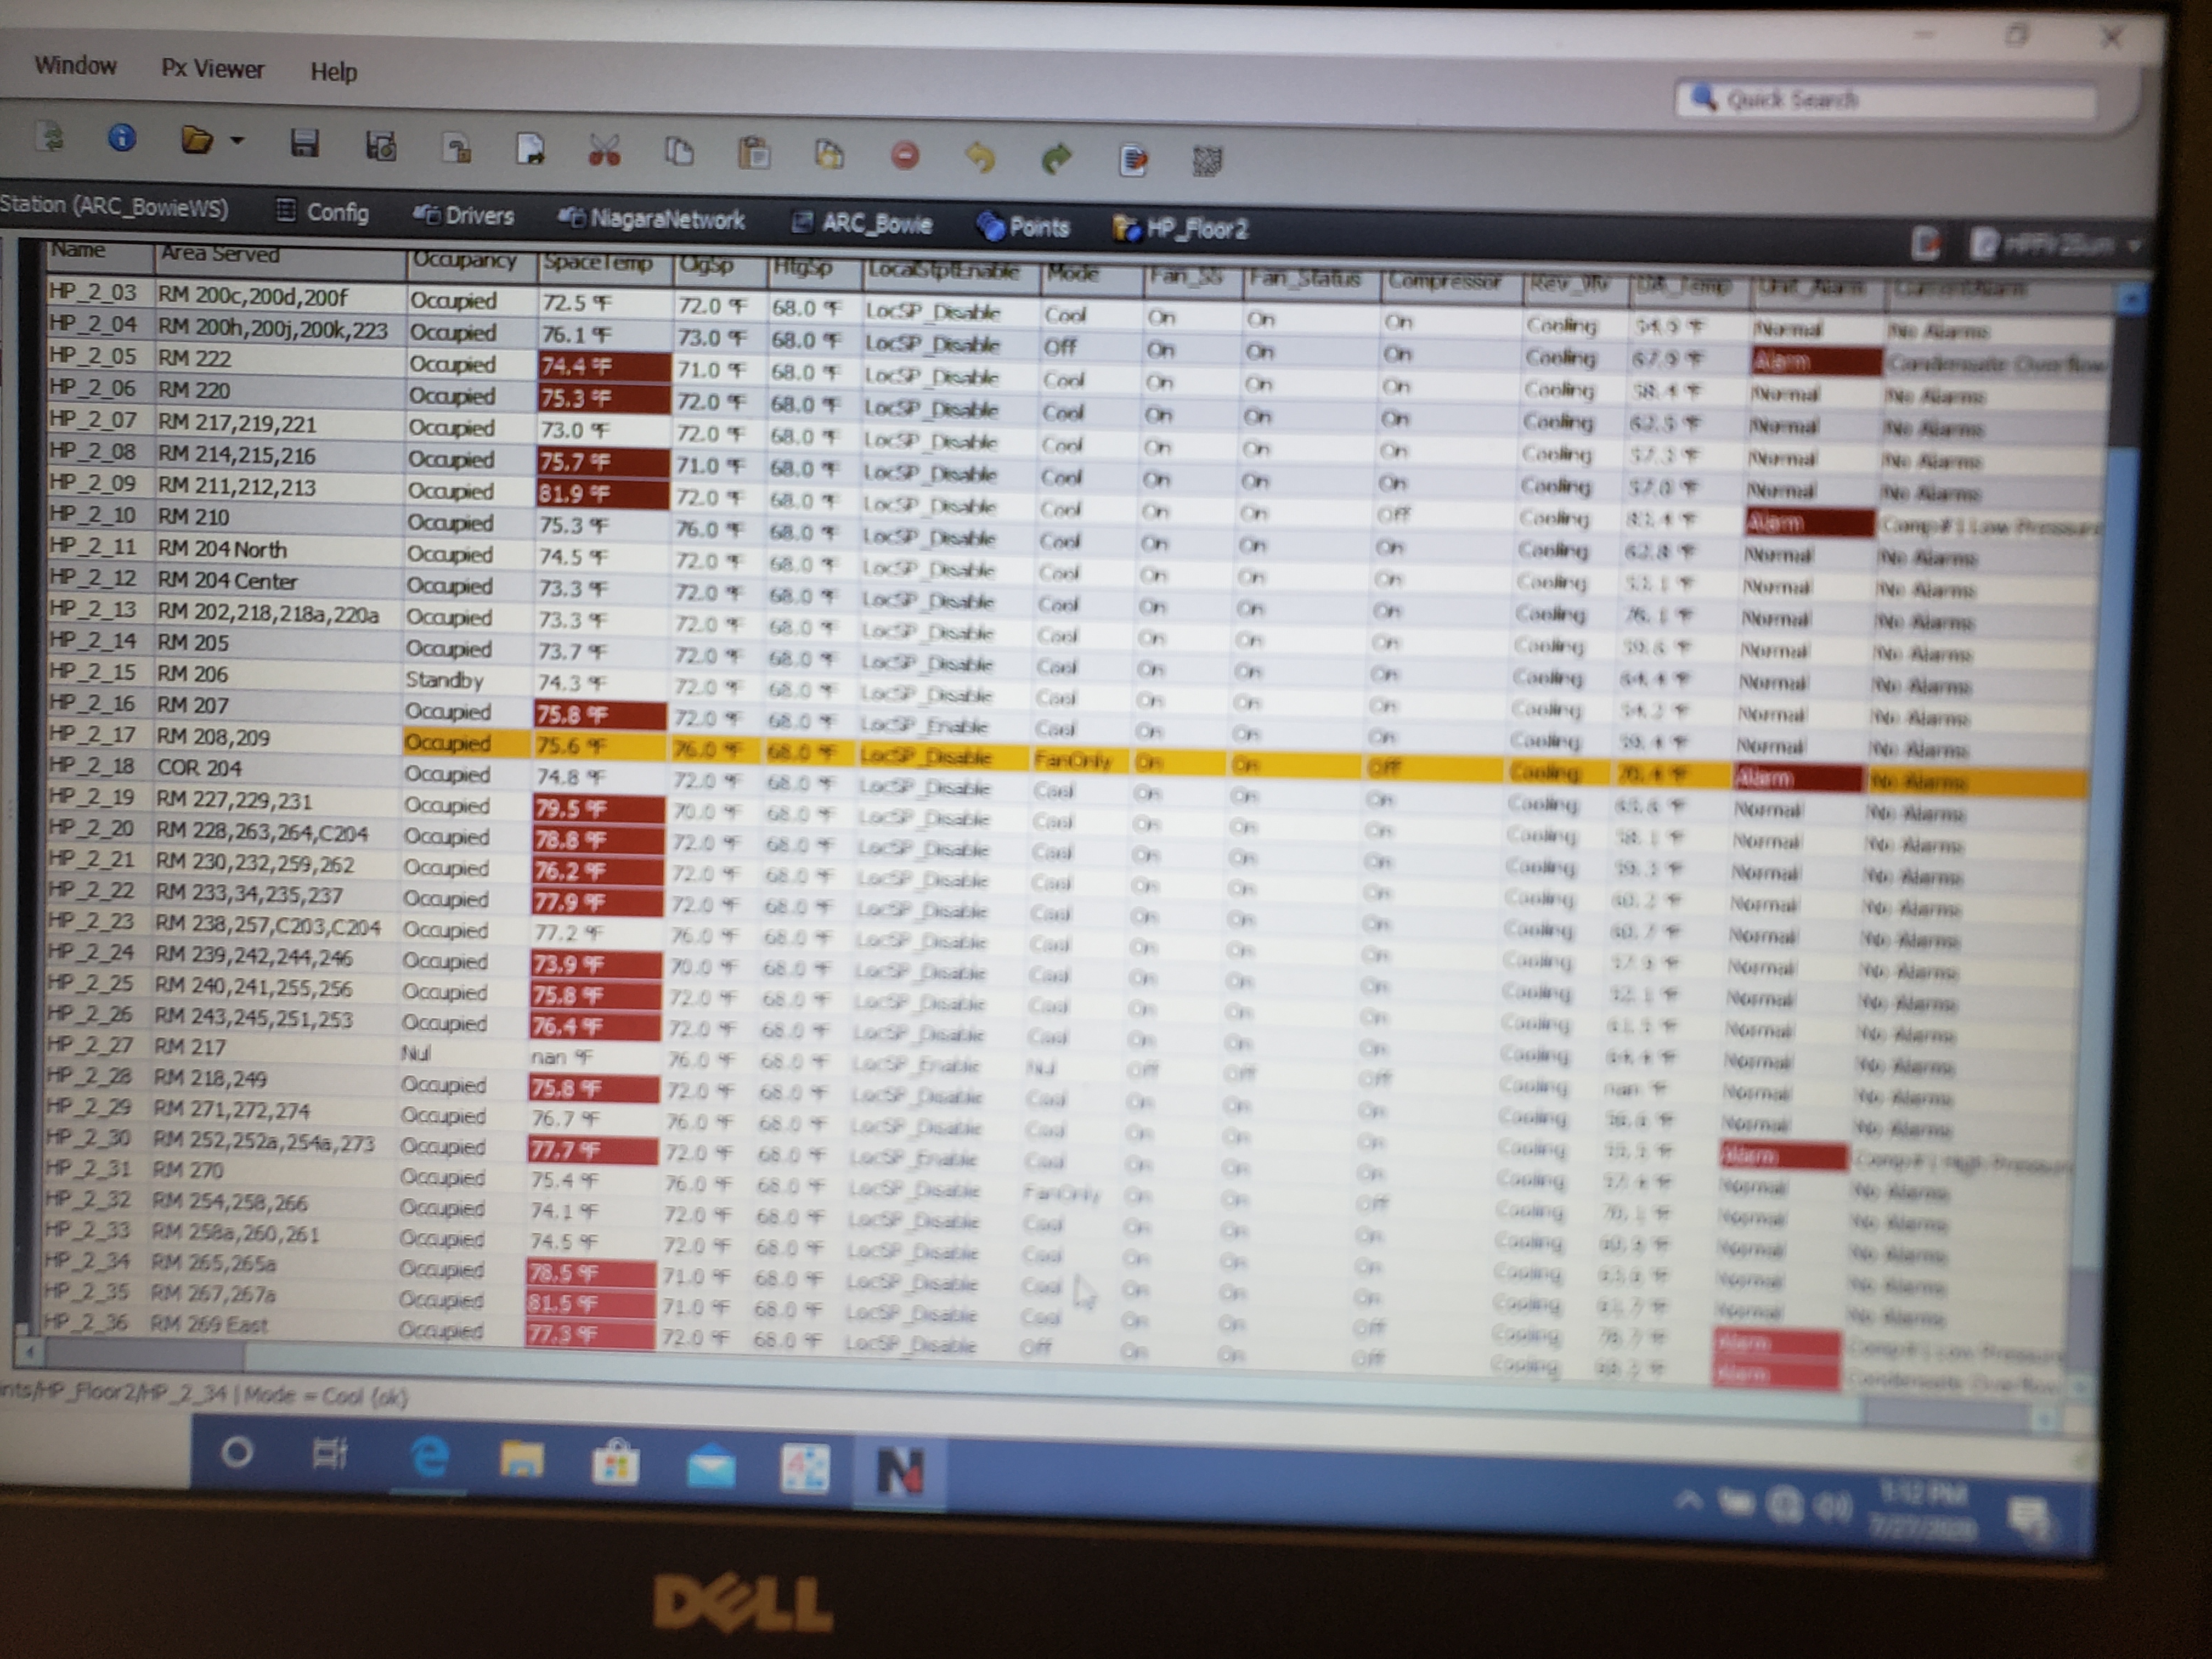Screen dimensions: 2212x1659
Task: Click the Paste clipboard icon
Action: click(754, 153)
